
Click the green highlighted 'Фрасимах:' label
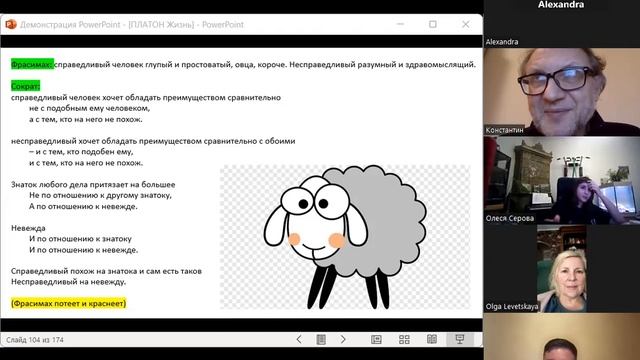click(32, 64)
